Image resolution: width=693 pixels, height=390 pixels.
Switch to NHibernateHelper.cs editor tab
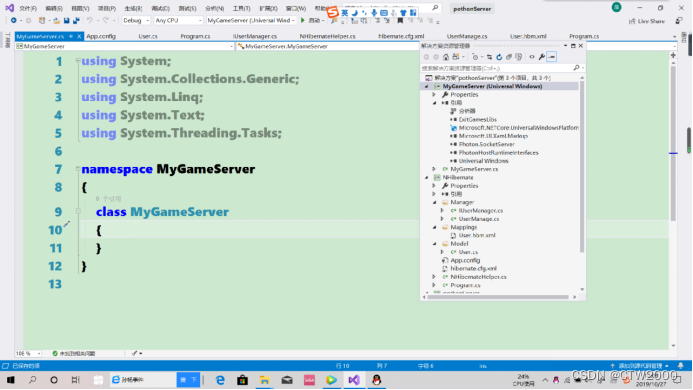tap(327, 36)
